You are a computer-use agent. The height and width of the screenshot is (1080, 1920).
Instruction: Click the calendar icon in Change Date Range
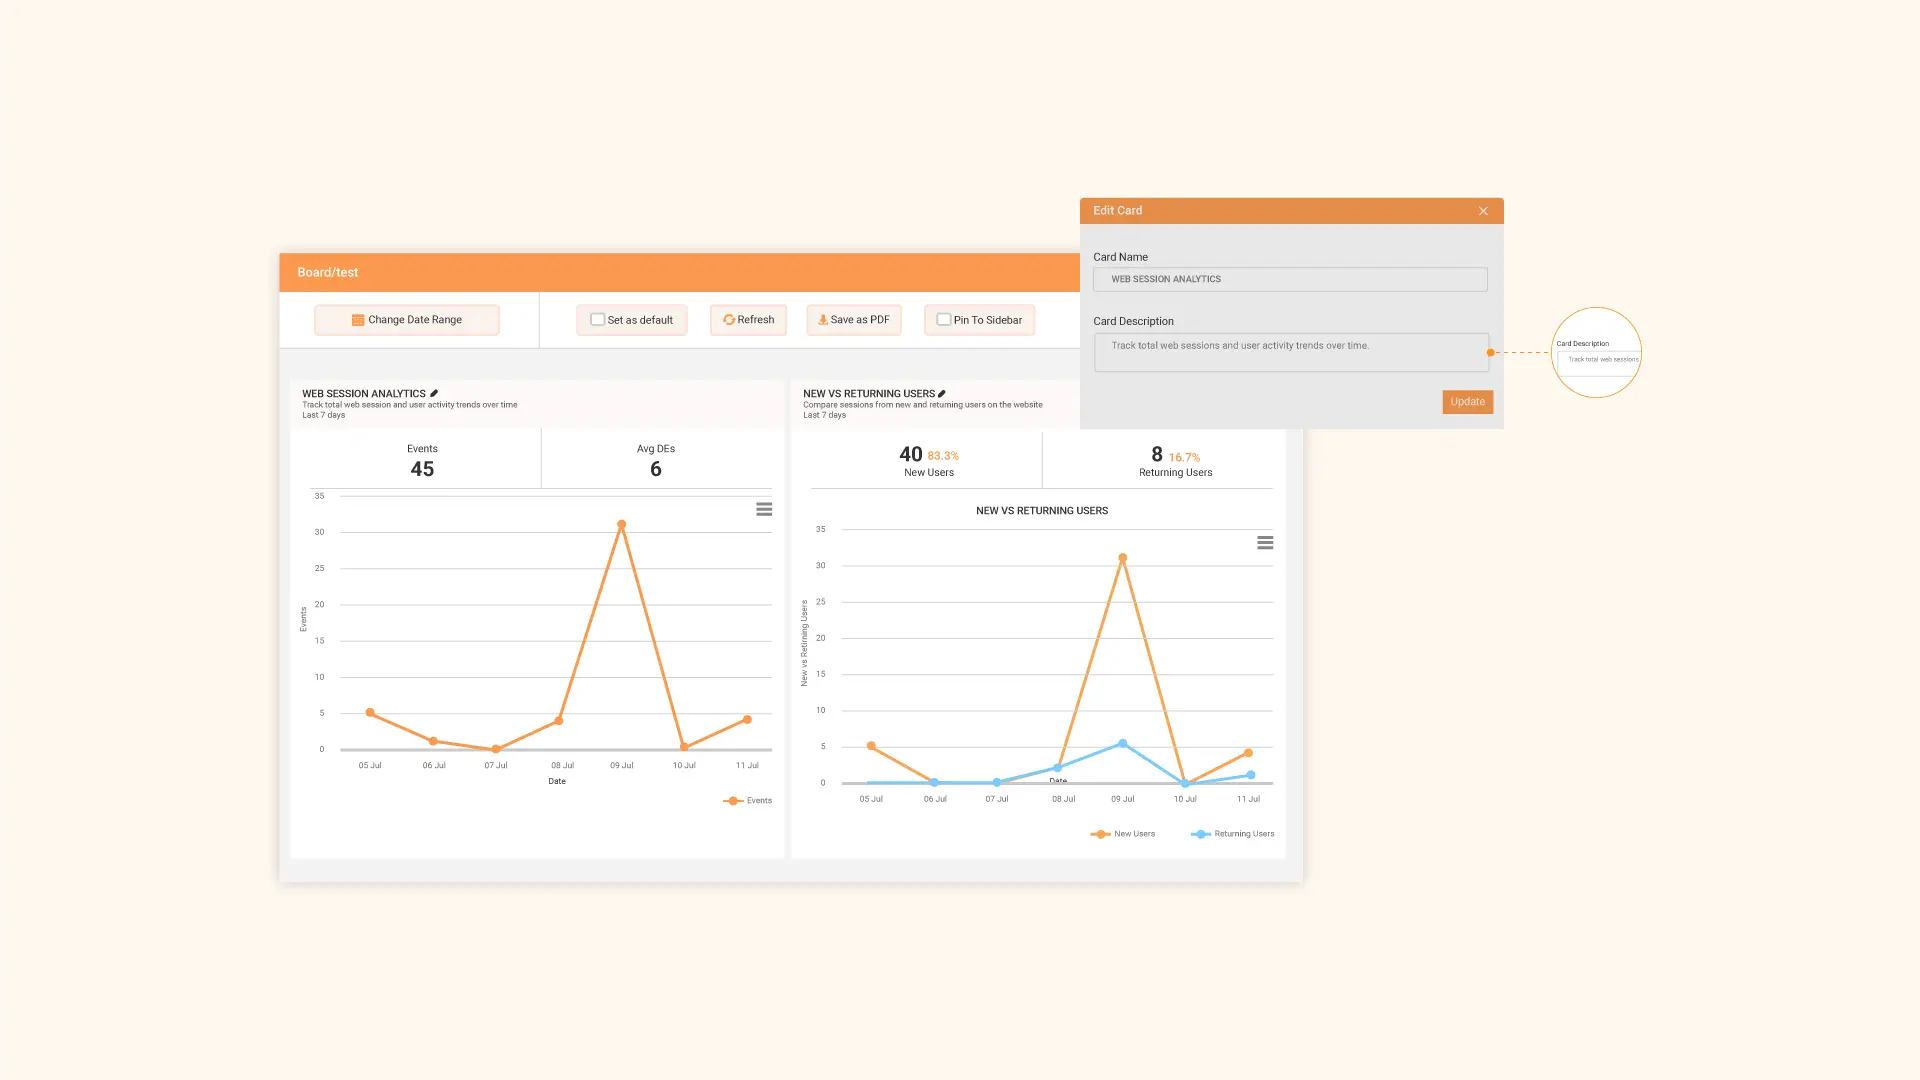[358, 320]
